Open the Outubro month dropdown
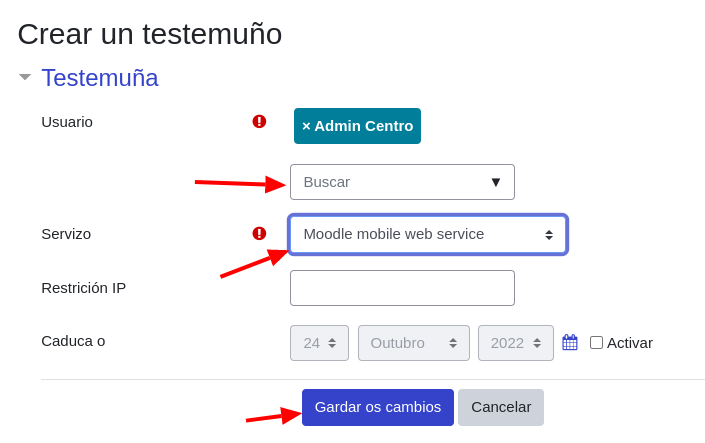 coord(413,343)
